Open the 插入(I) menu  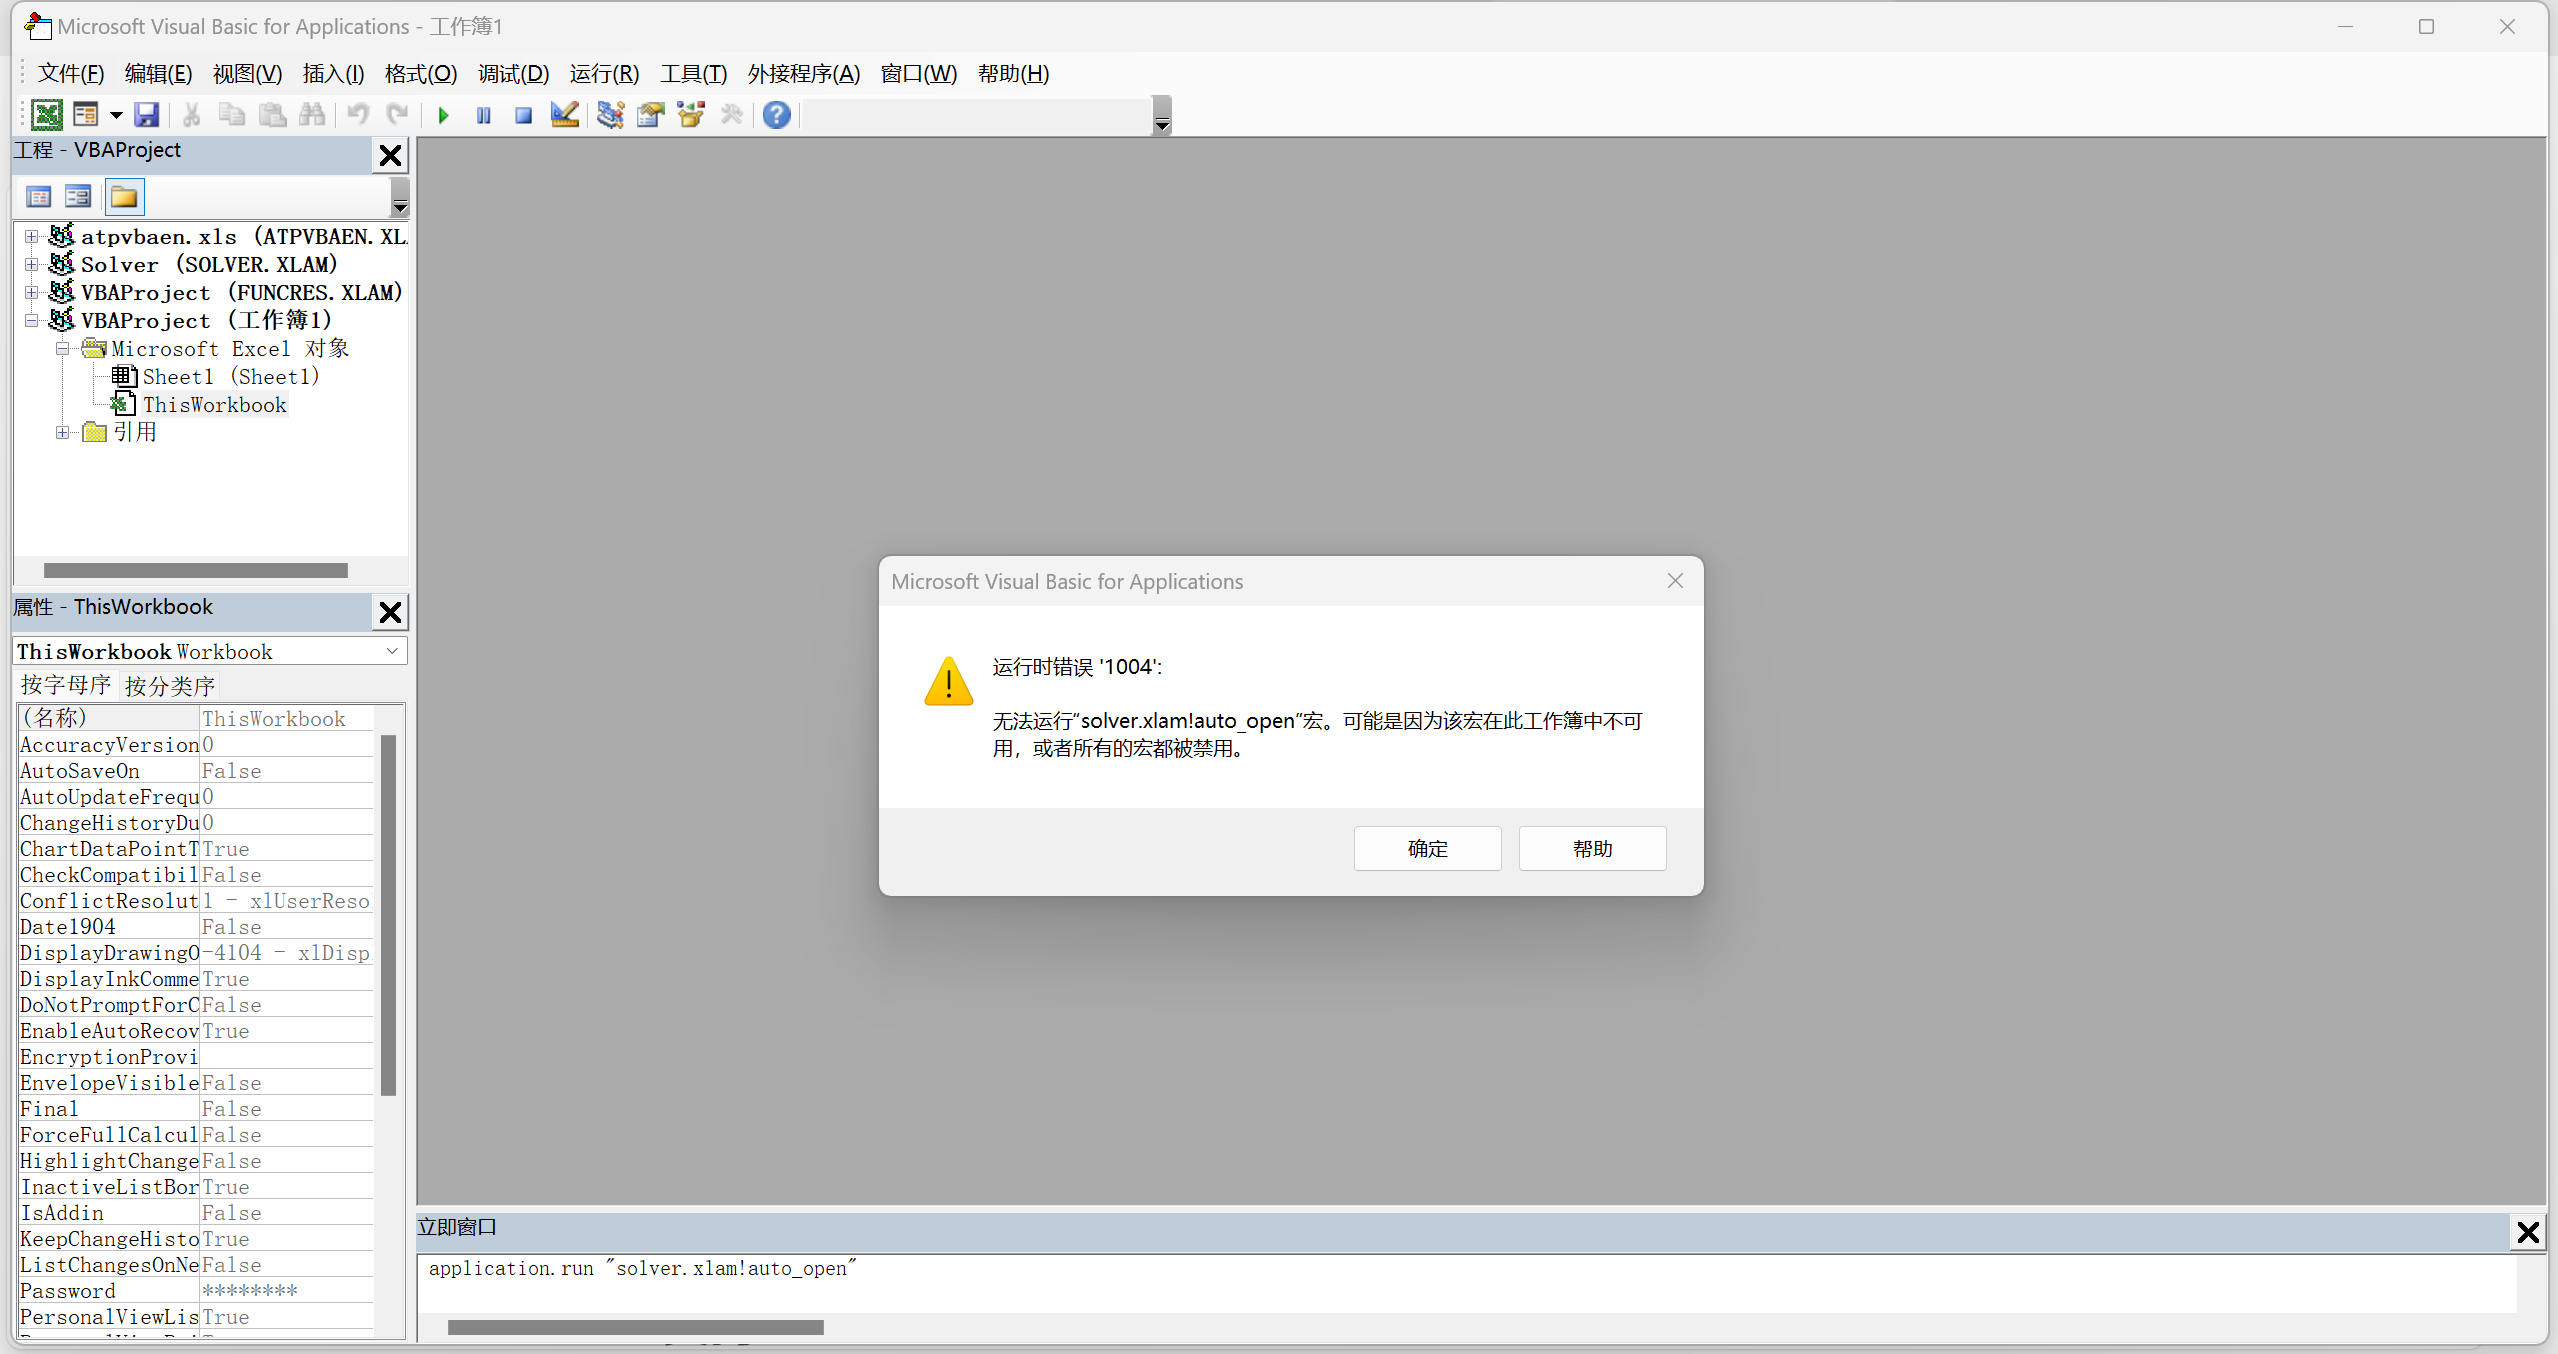[333, 74]
